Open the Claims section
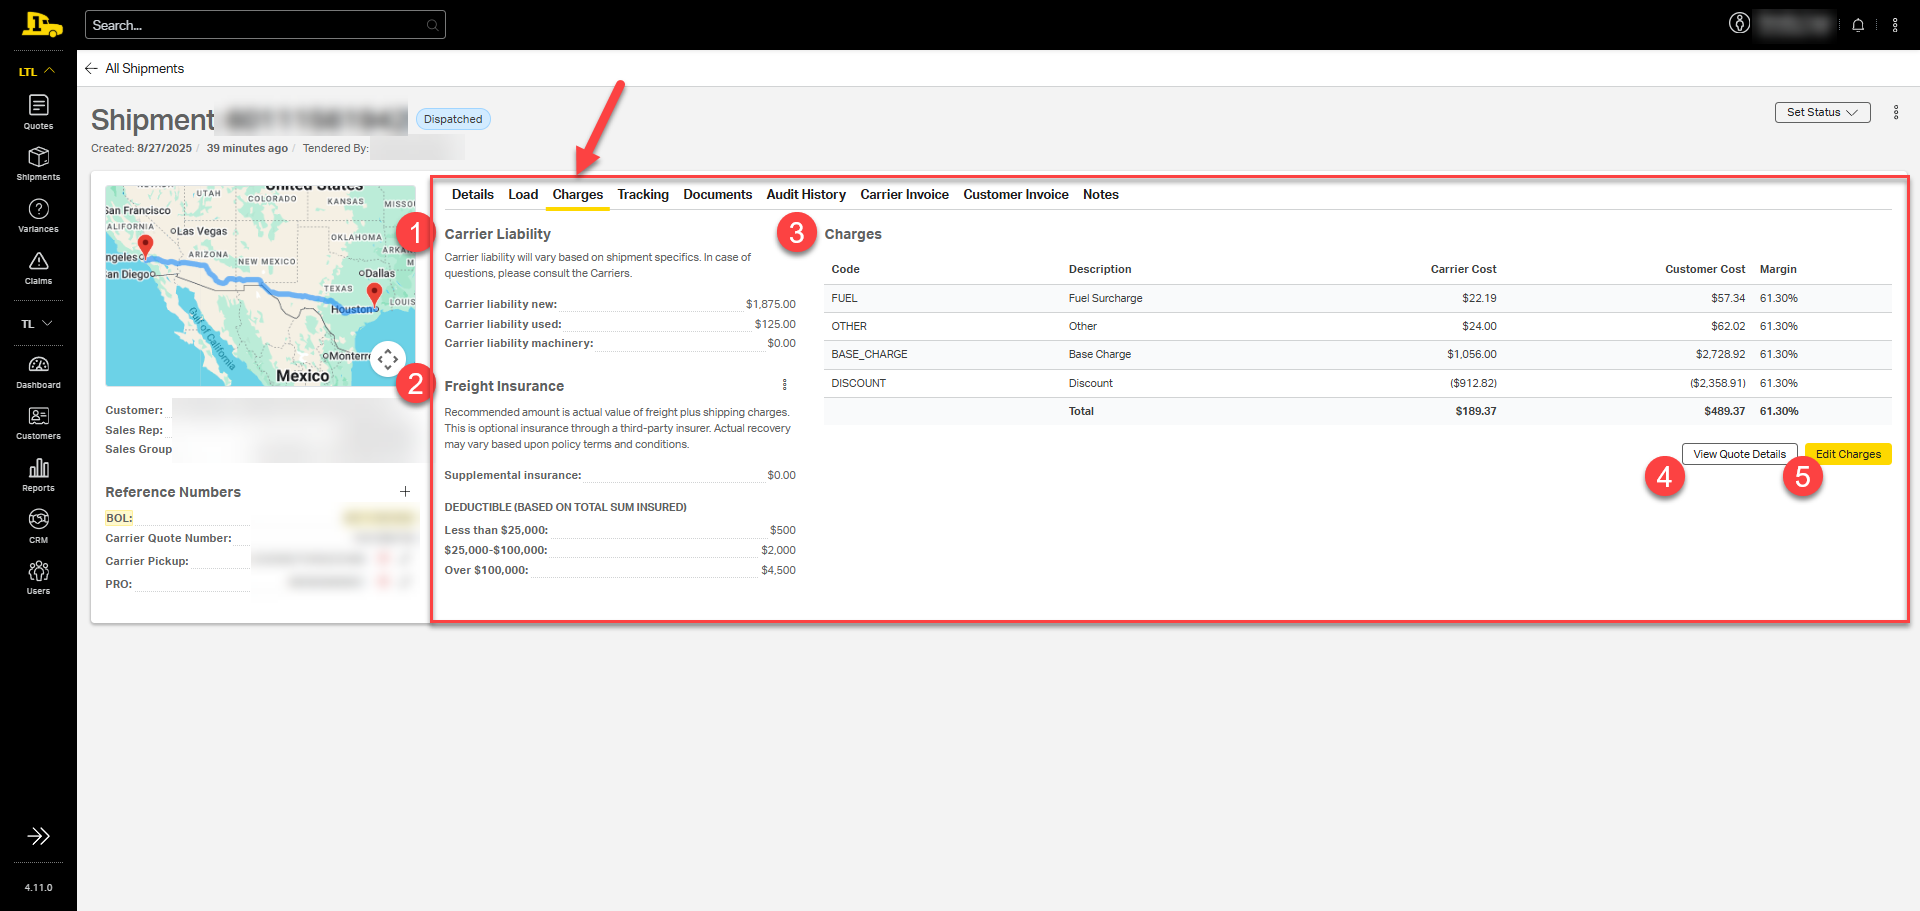Image resolution: width=1920 pixels, height=911 pixels. (x=38, y=267)
